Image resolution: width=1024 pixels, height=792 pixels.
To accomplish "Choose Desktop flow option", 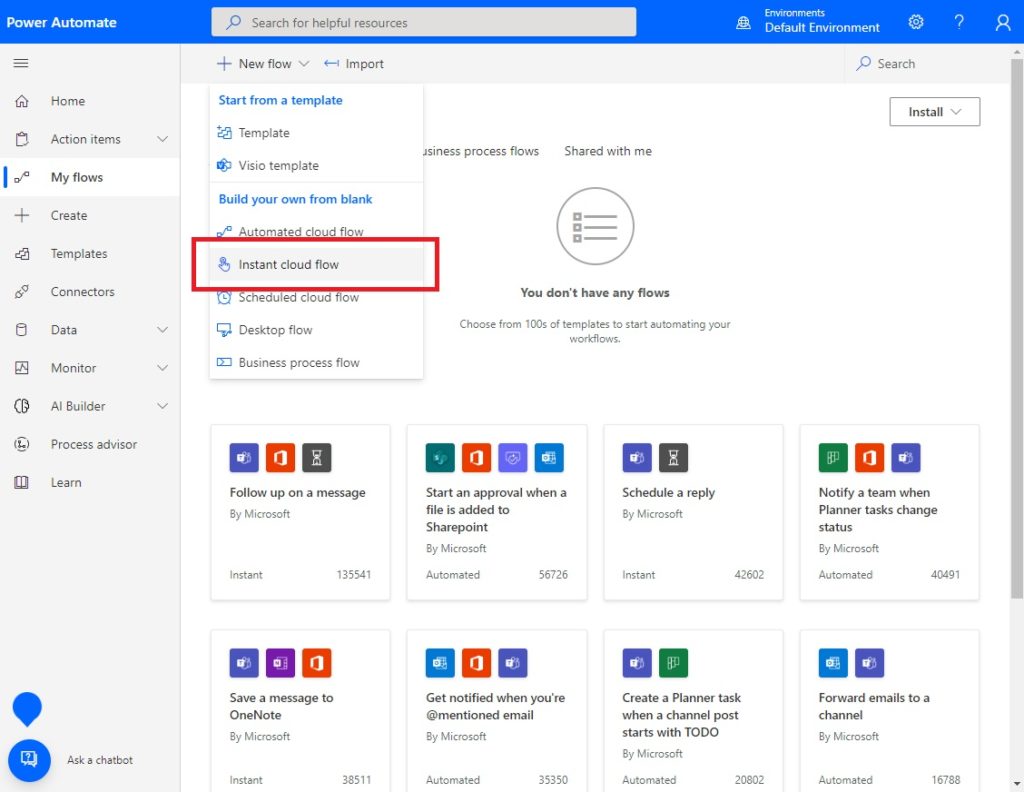I will [316, 330].
